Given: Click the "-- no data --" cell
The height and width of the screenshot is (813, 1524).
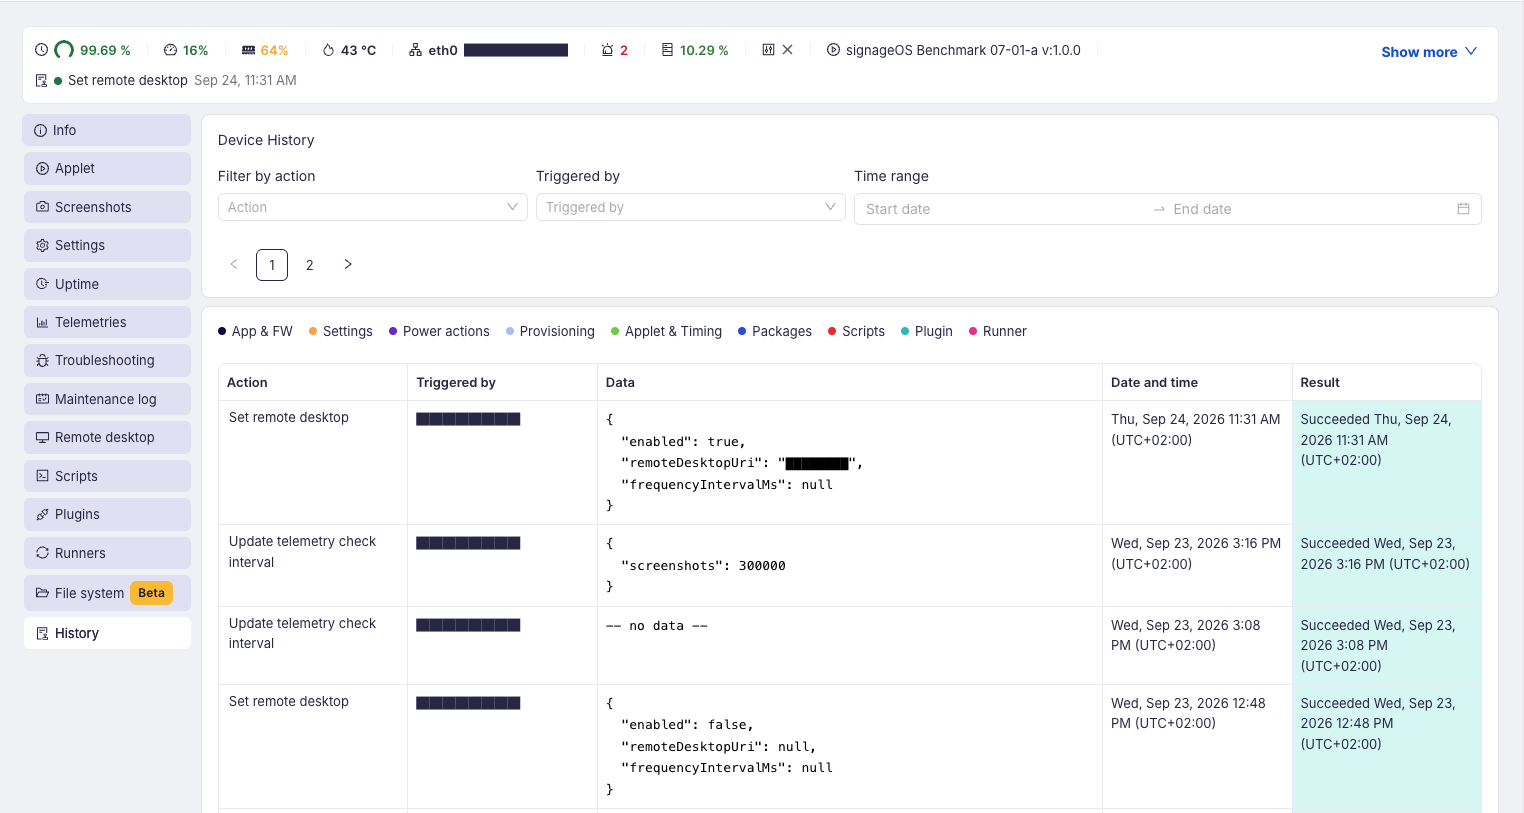Looking at the screenshot, I should point(850,646).
